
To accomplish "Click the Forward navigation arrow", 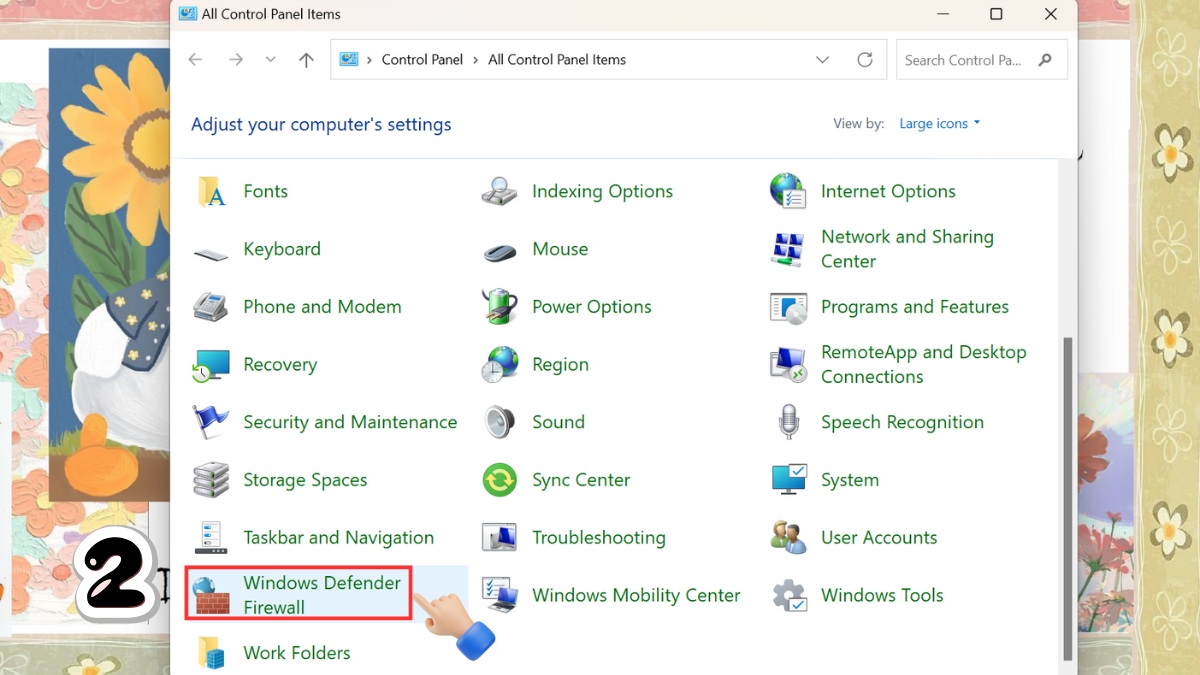I will coord(236,60).
